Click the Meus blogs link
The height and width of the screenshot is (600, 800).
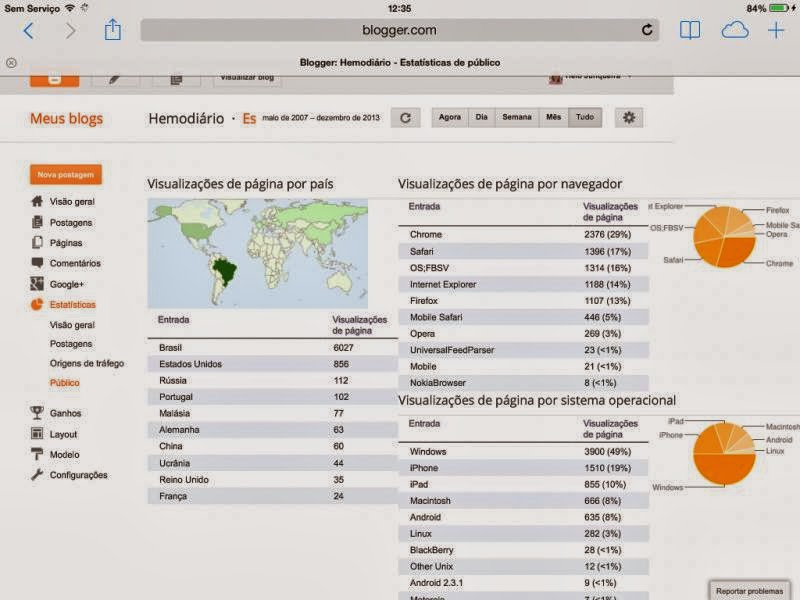tap(66, 119)
